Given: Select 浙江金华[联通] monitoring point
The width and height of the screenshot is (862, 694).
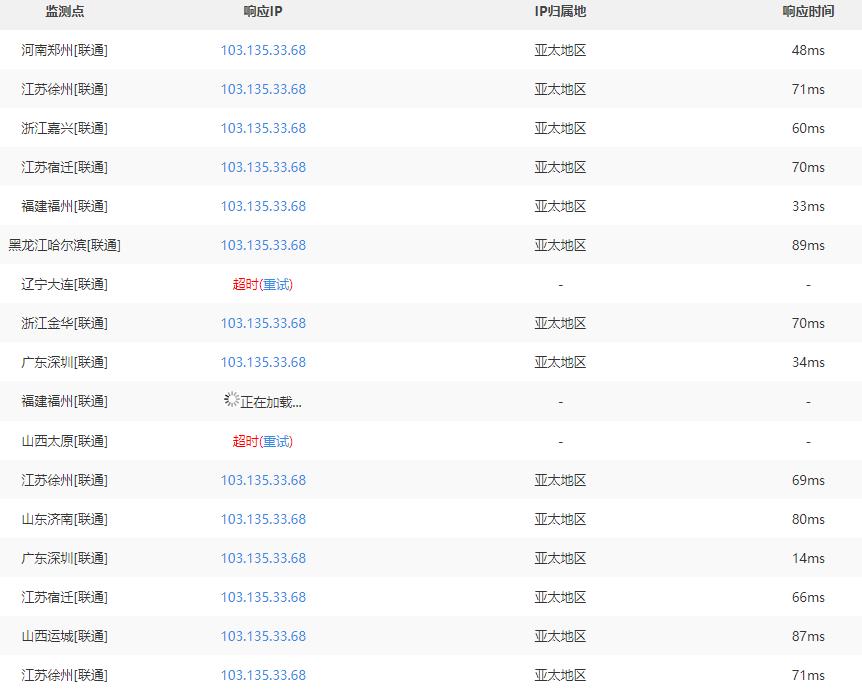Looking at the screenshot, I should (65, 323).
